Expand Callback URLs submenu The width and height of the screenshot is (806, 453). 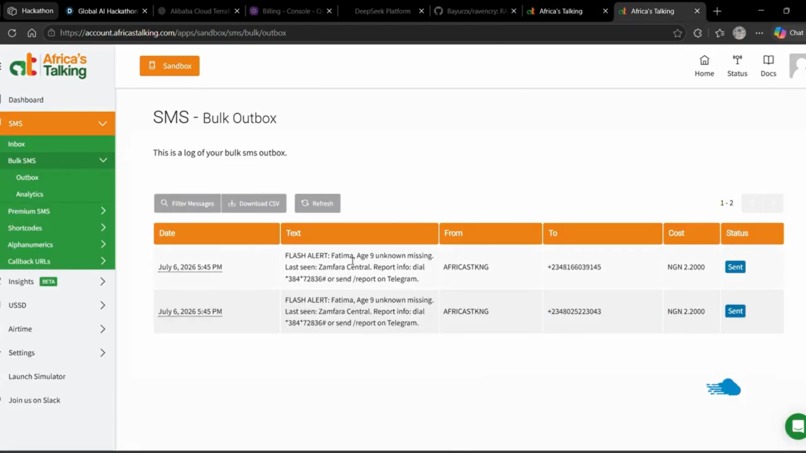(x=103, y=261)
